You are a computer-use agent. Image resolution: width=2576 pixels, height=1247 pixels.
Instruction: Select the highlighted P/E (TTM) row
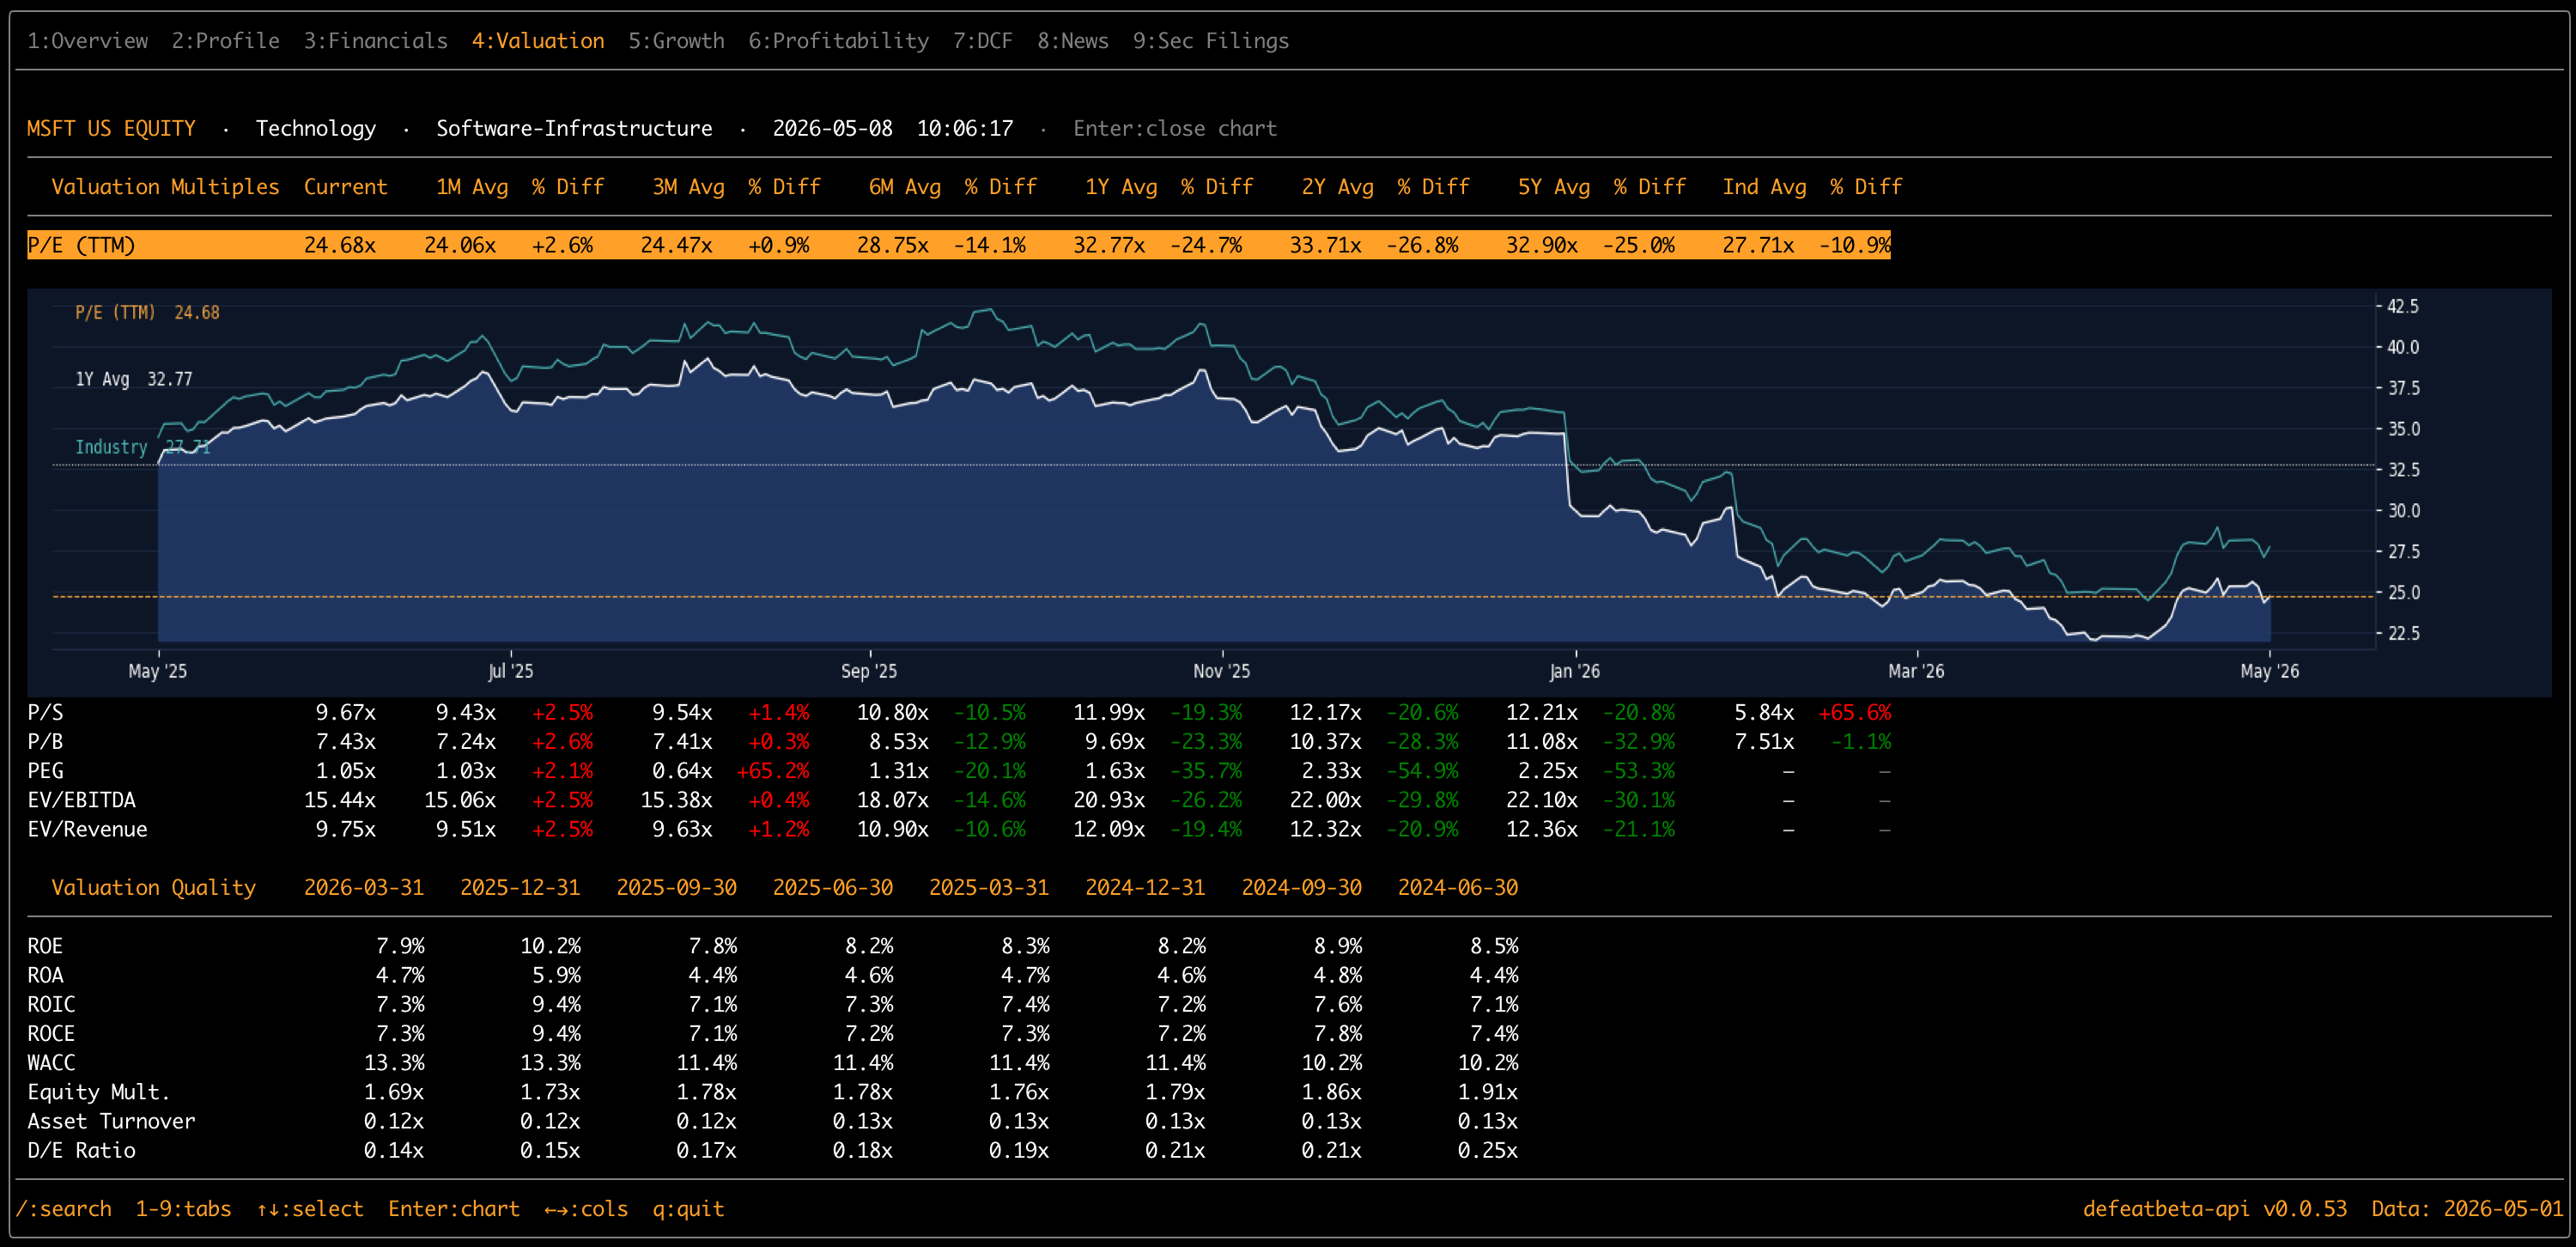pyautogui.click(x=958, y=245)
